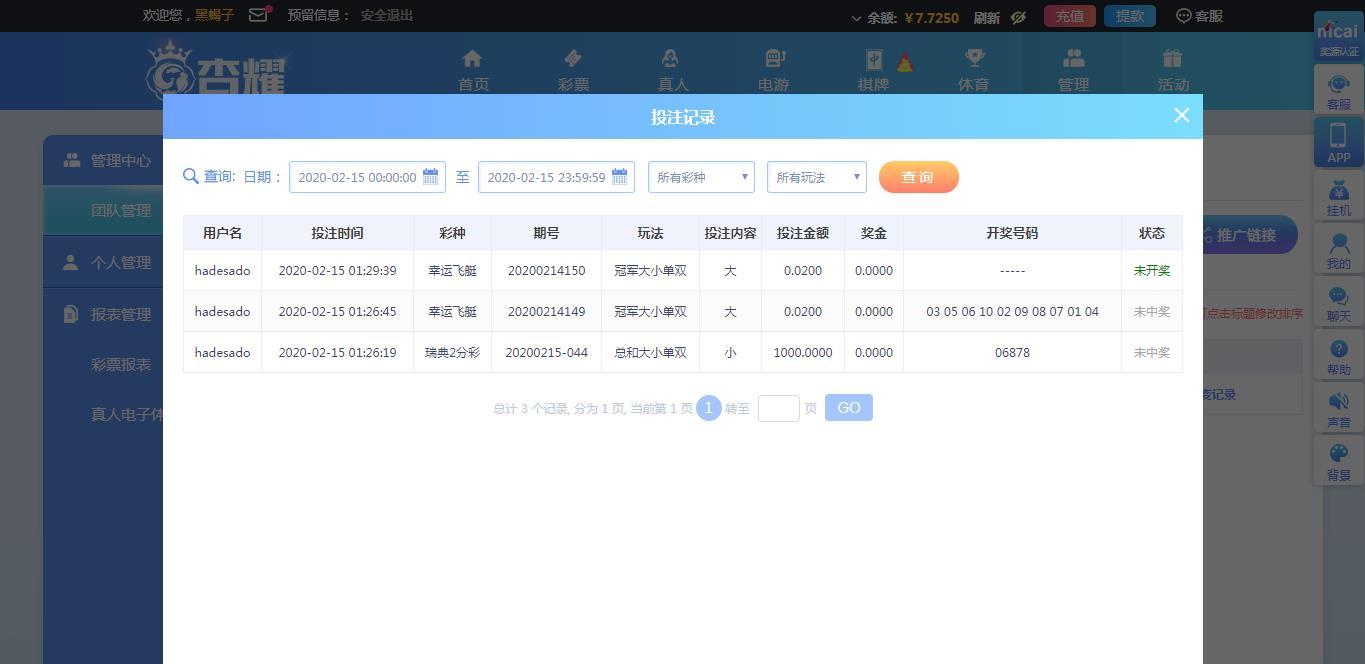
Task: Click the orange 查询 button
Action: (x=918, y=177)
